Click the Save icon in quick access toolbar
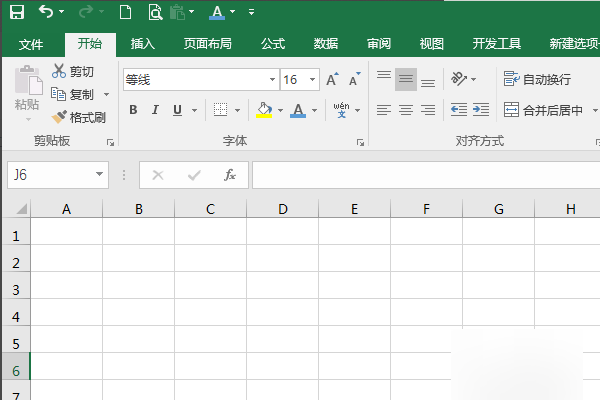Viewport: 600px width, 400px height. (x=17, y=13)
